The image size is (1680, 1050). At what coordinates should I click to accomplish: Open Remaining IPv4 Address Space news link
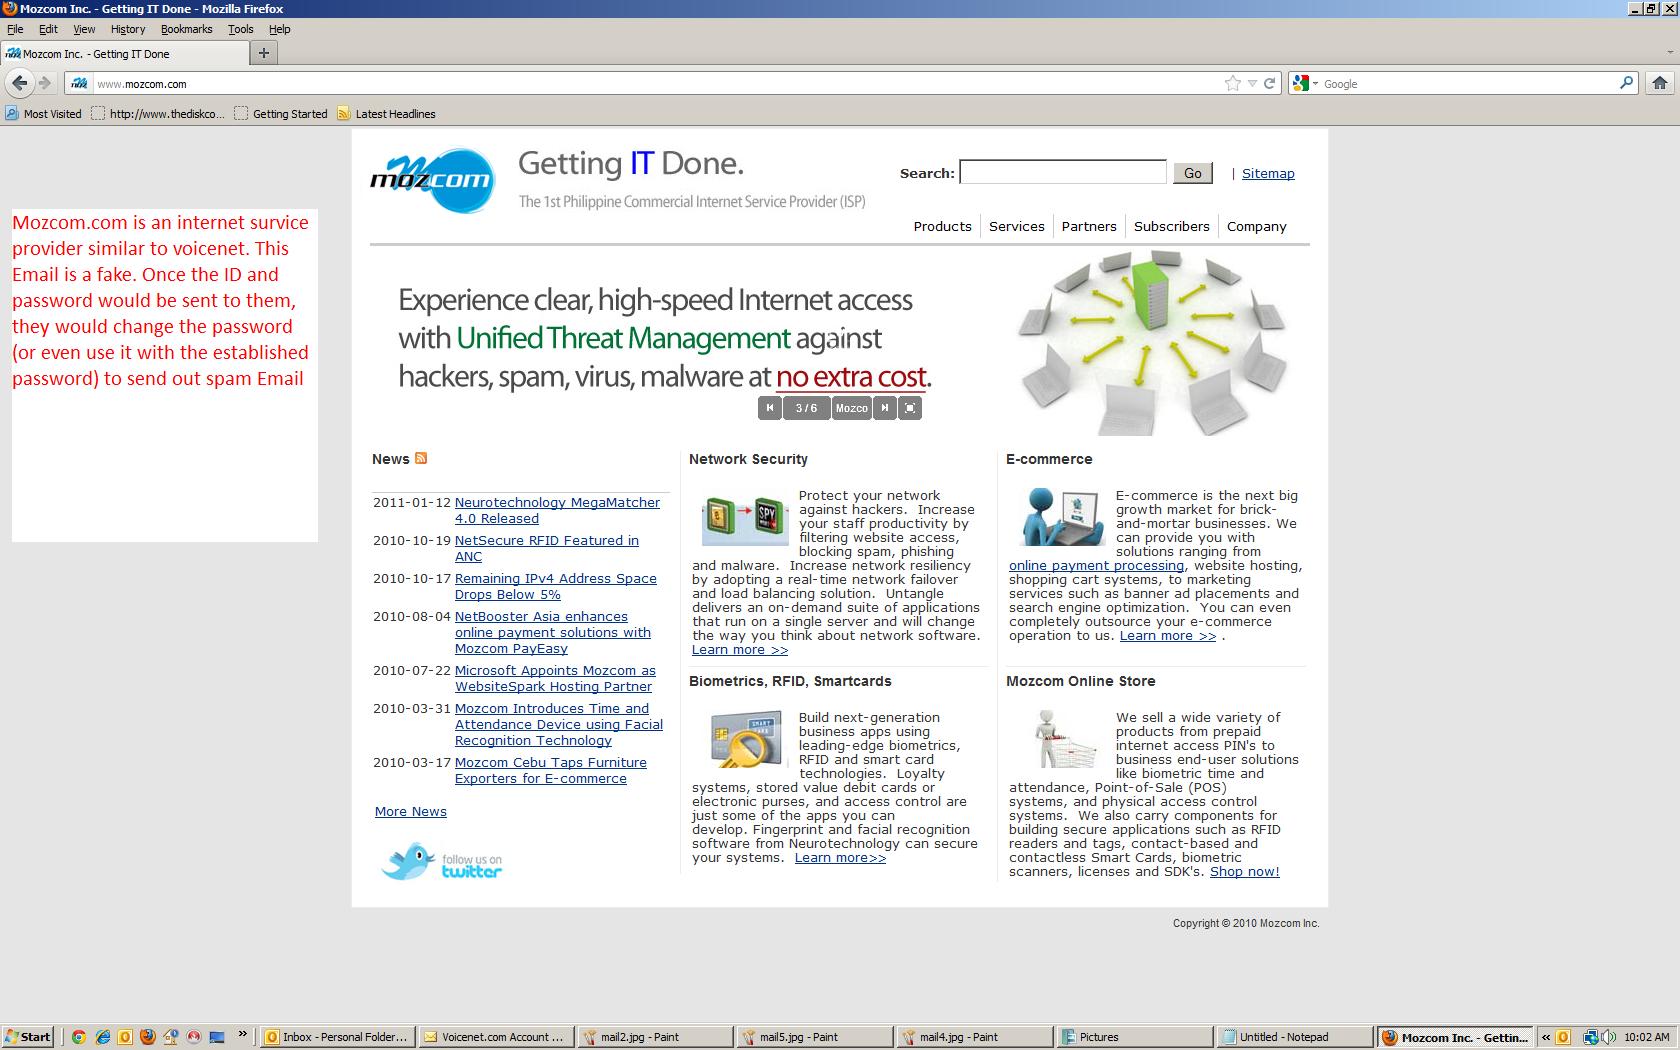[x=556, y=586]
